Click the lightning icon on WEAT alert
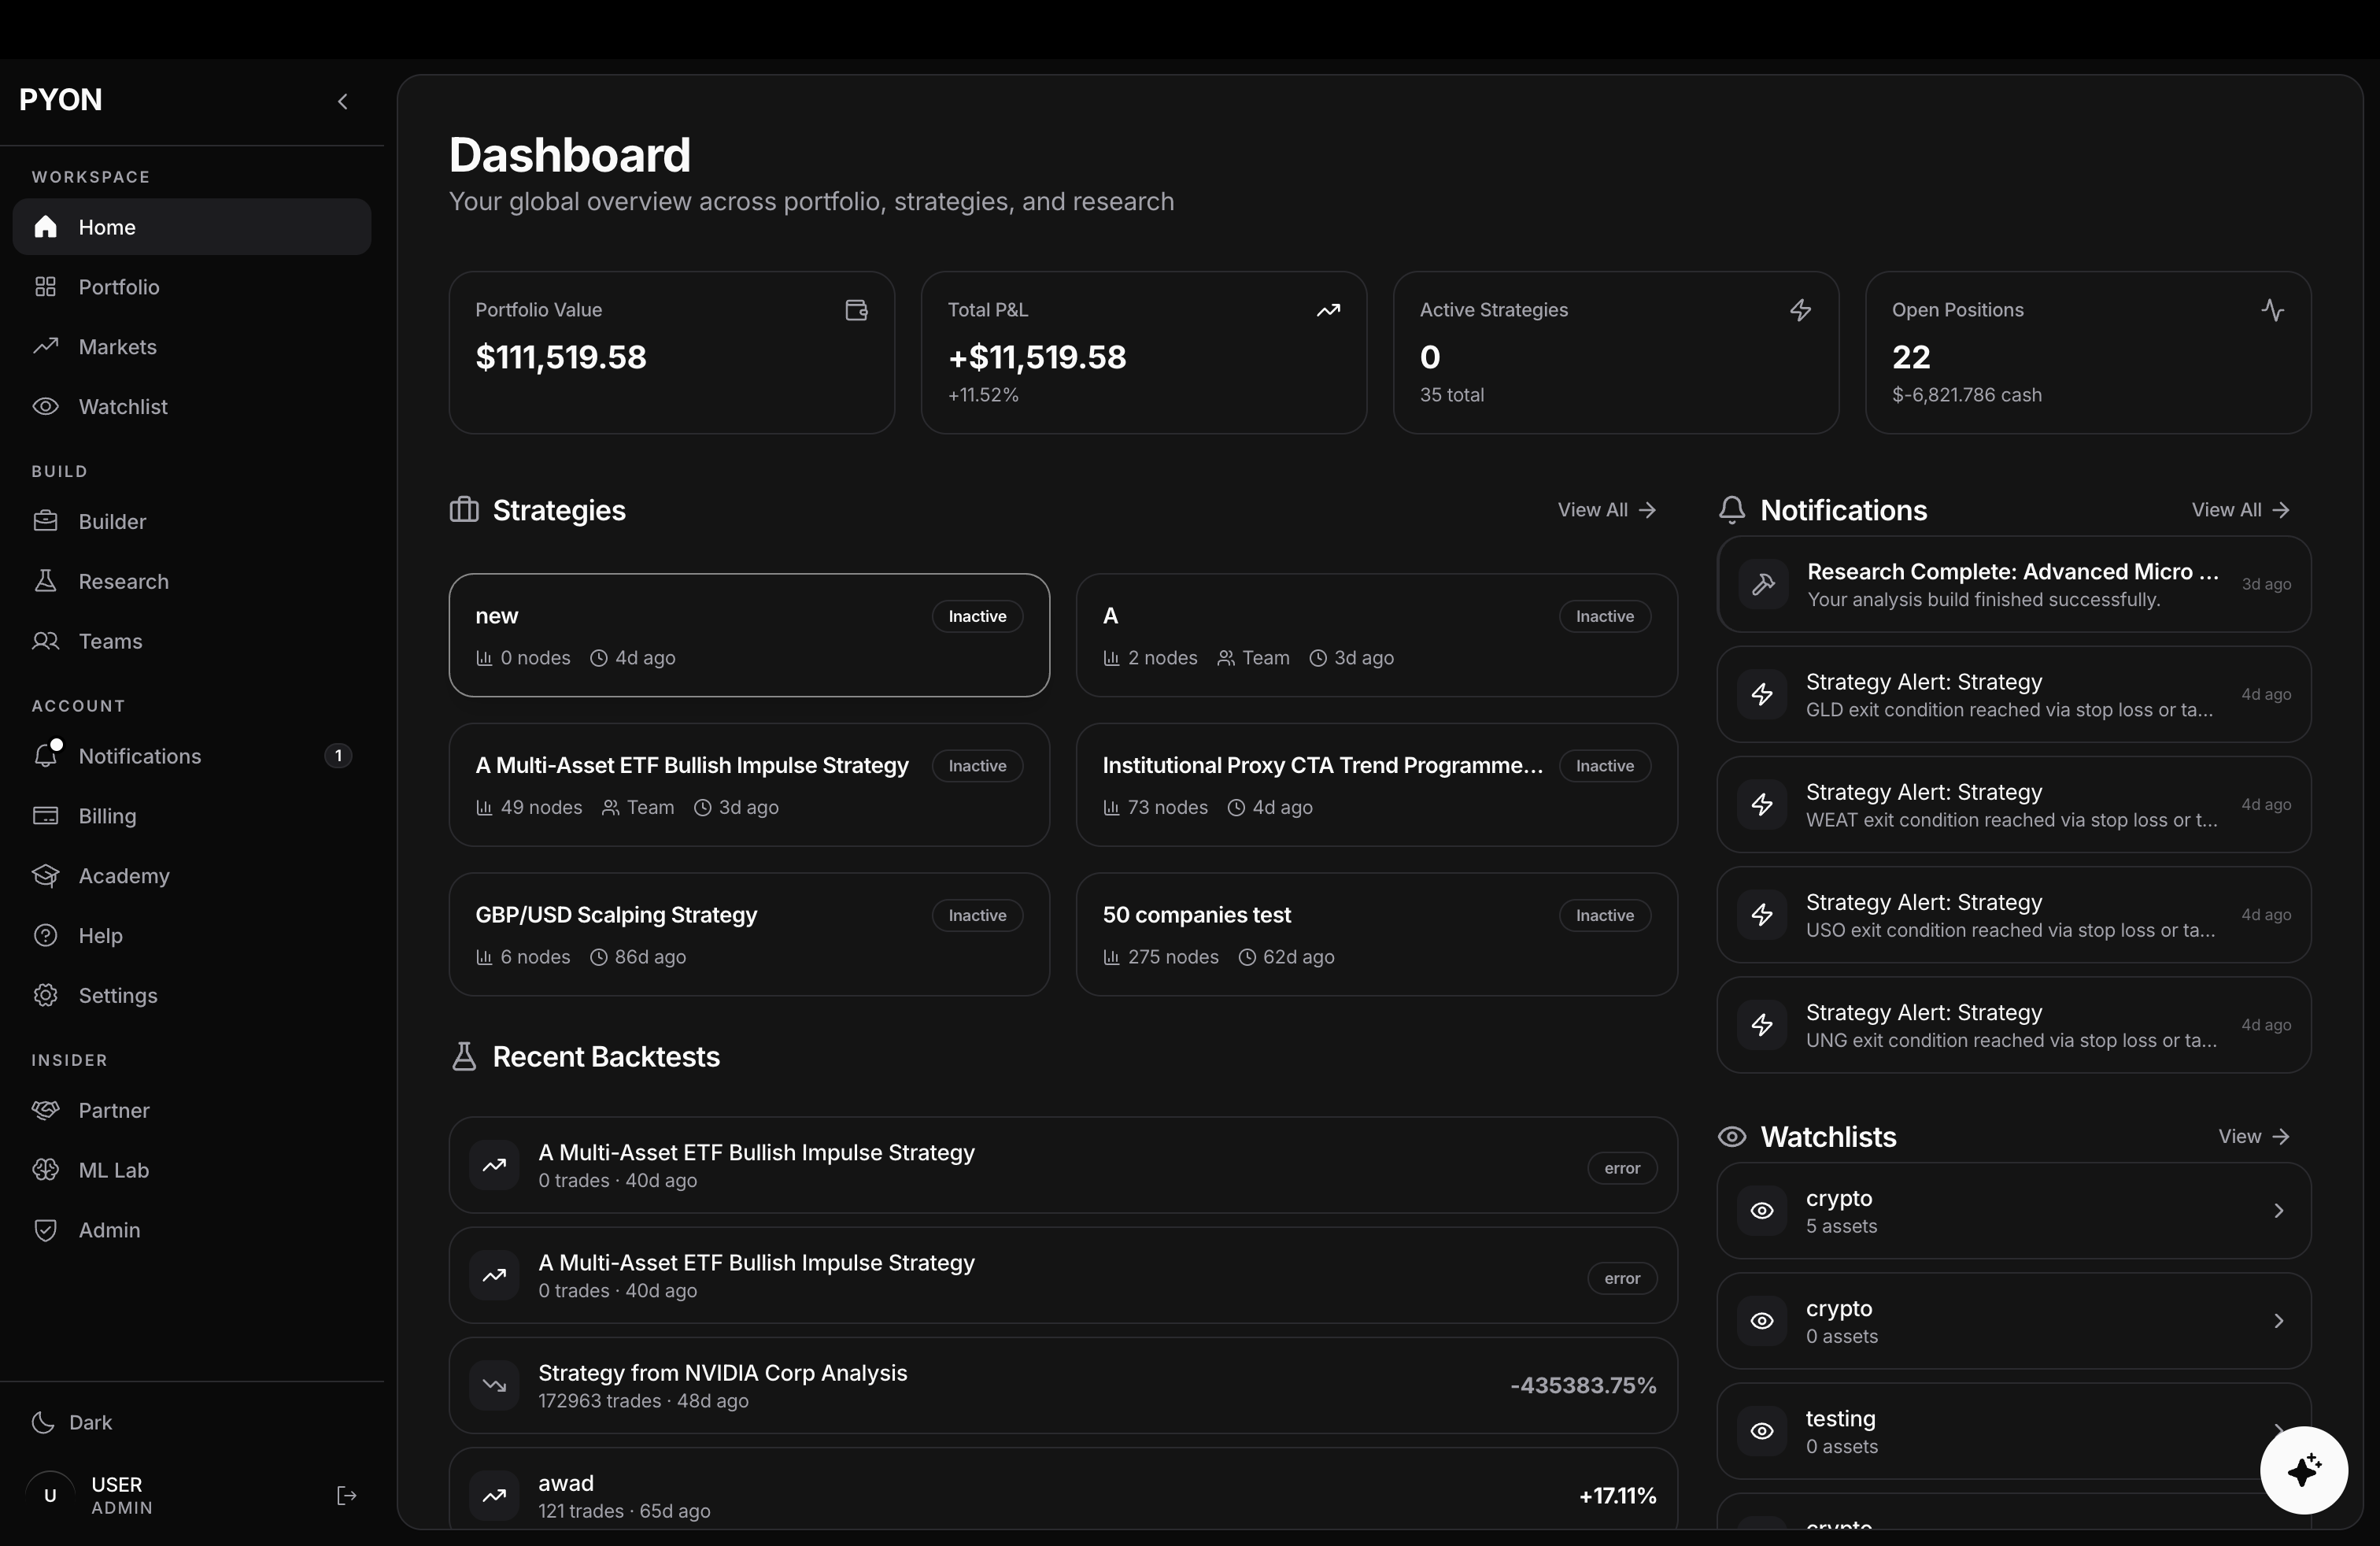This screenshot has width=2380, height=1546. [1762, 804]
